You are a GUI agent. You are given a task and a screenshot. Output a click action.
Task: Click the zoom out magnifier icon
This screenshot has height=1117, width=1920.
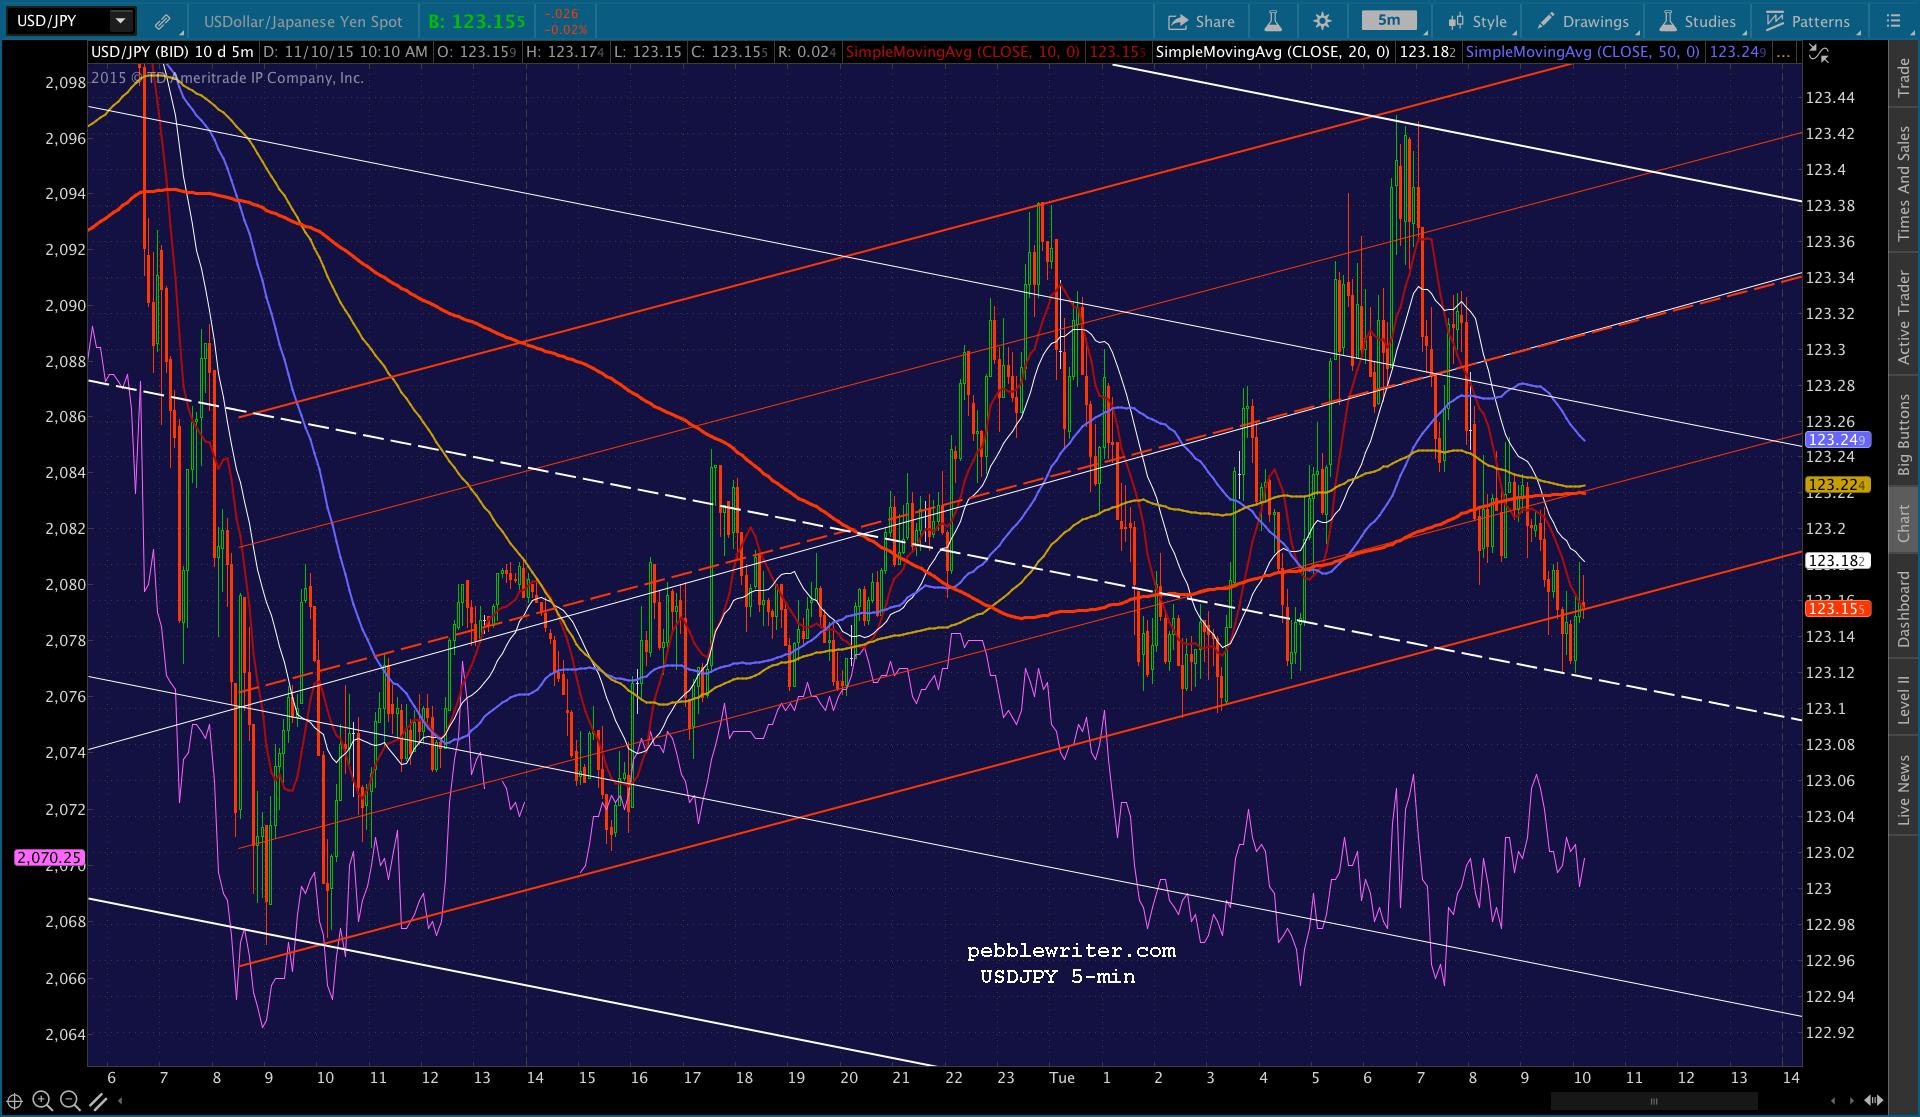[x=70, y=1101]
